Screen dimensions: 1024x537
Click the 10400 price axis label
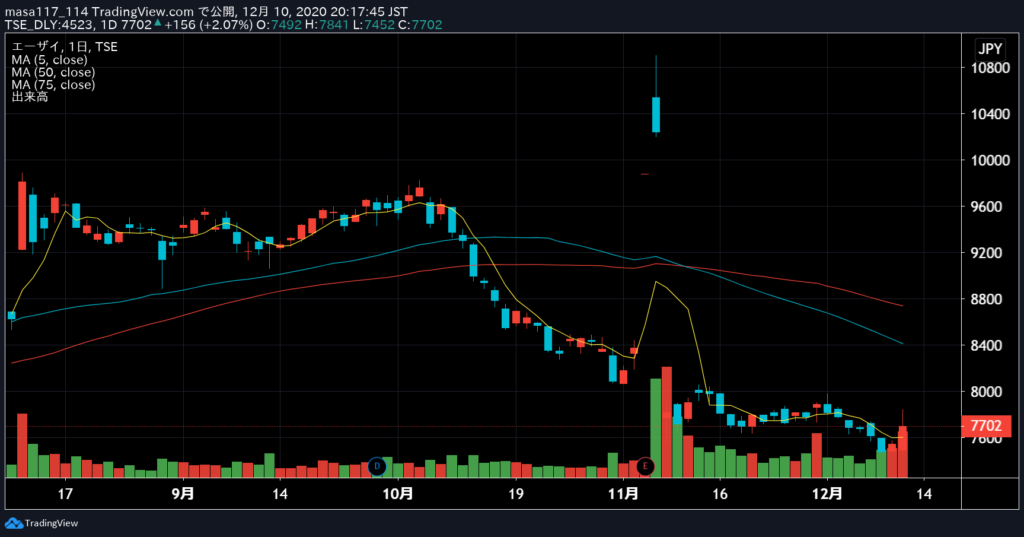(990, 114)
